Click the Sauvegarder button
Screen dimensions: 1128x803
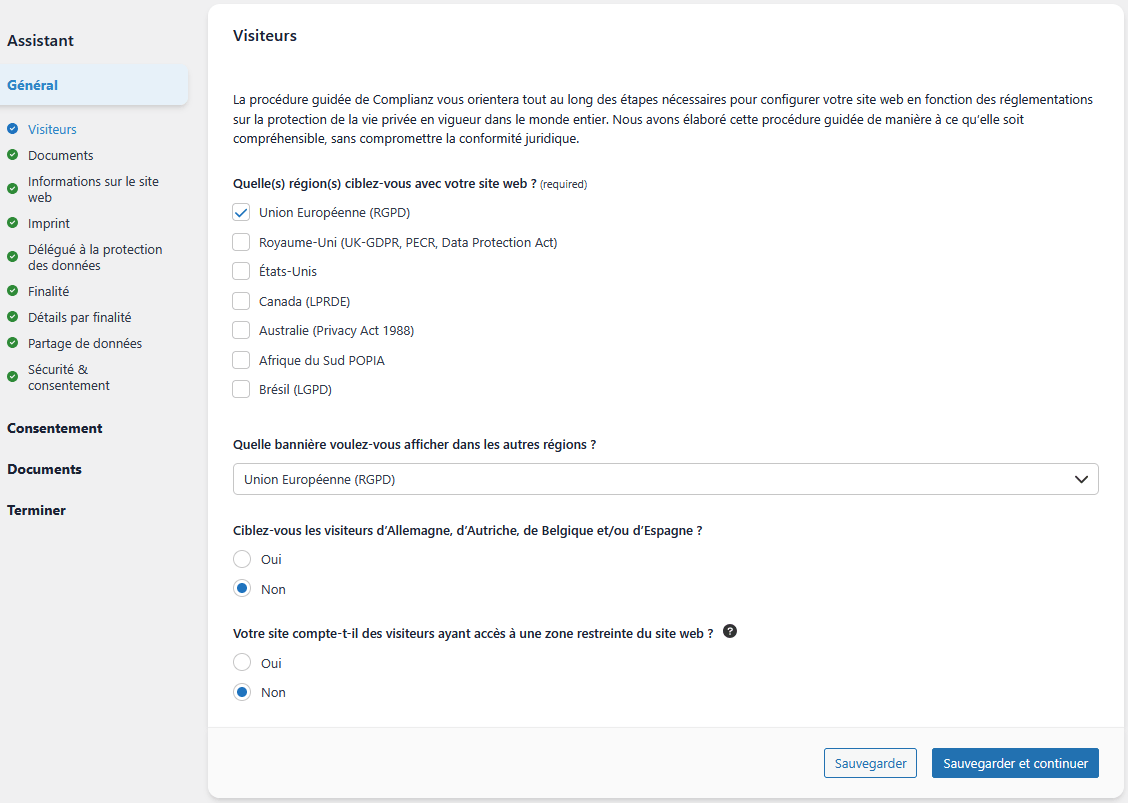point(870,762)
